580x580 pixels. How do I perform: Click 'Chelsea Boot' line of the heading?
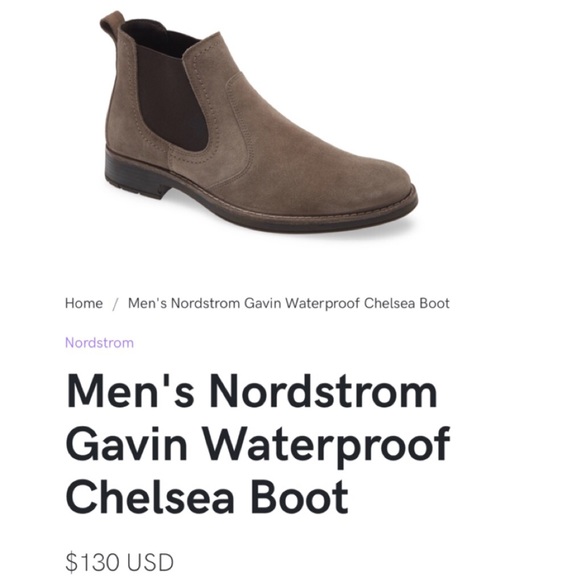207,496
